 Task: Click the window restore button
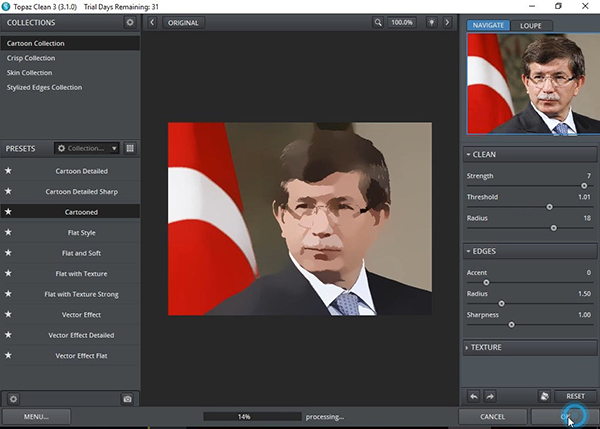click(558, 6)
